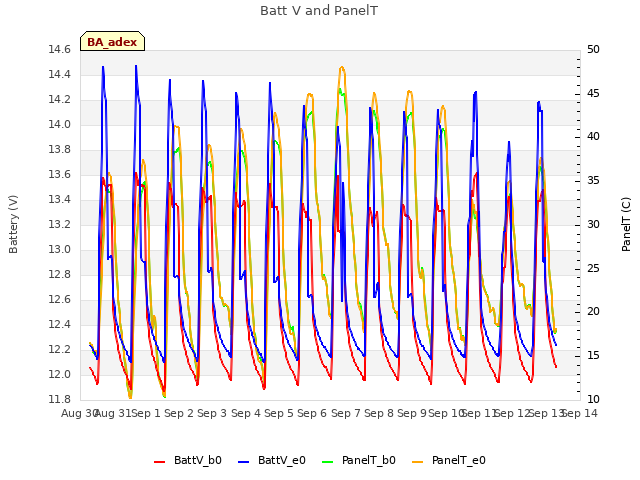Click the 15 tick on PanelT axis
640x480 pixels.
[x=593, y=356]
